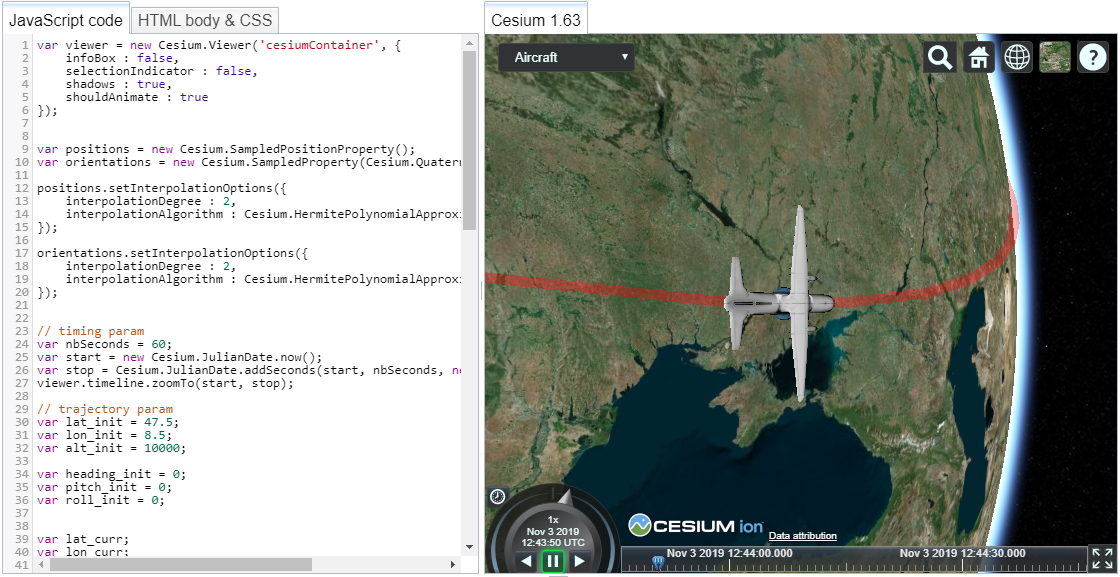Open the navigation help panel
The image size is (1120, 577).
(1092, 57)
